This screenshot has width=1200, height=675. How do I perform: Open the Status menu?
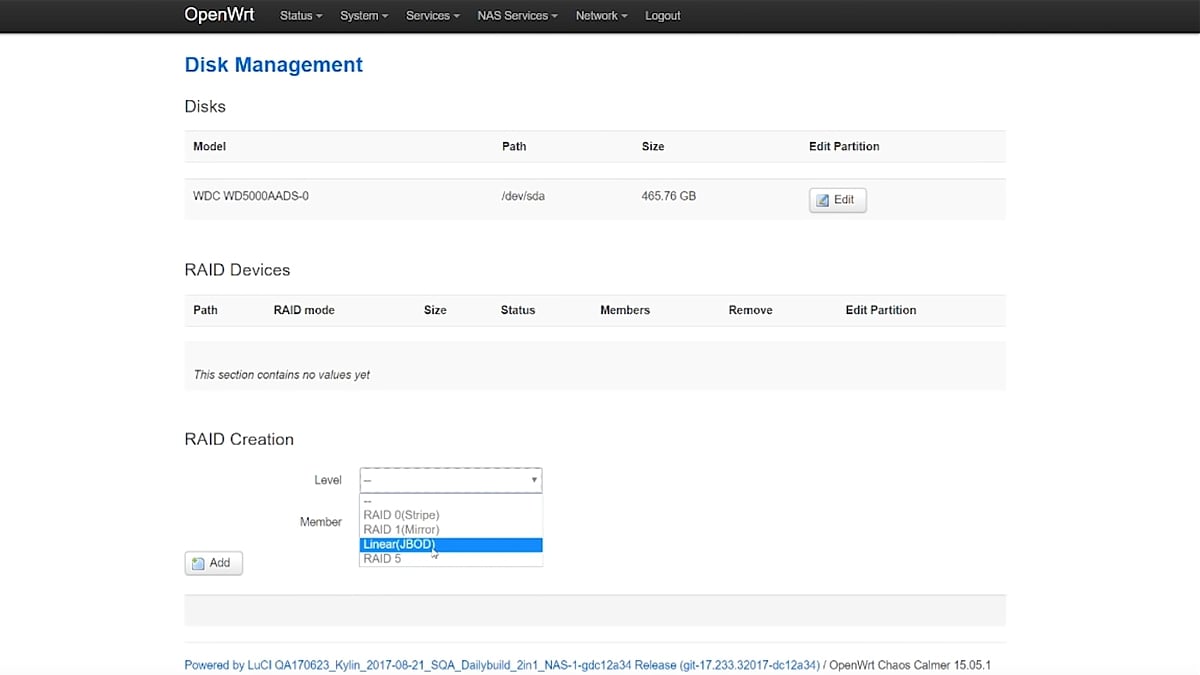[301, 16]
